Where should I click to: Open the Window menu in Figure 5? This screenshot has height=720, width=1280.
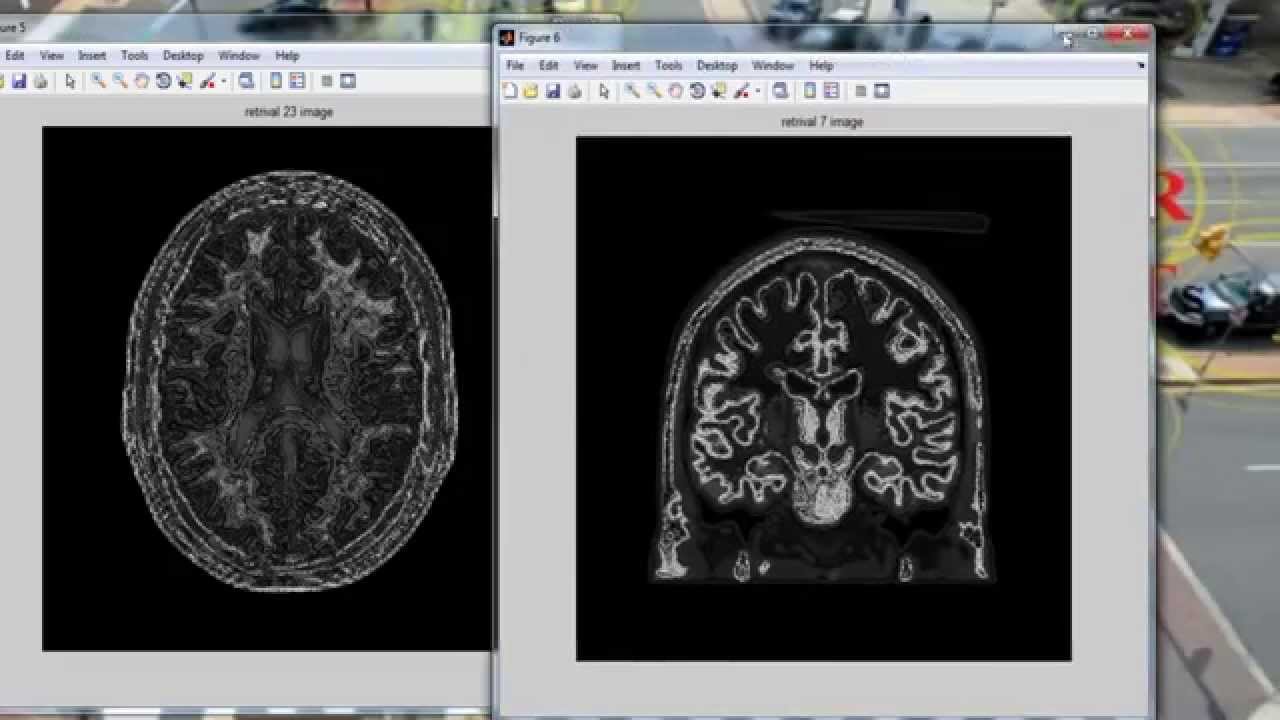pos(239,56)
